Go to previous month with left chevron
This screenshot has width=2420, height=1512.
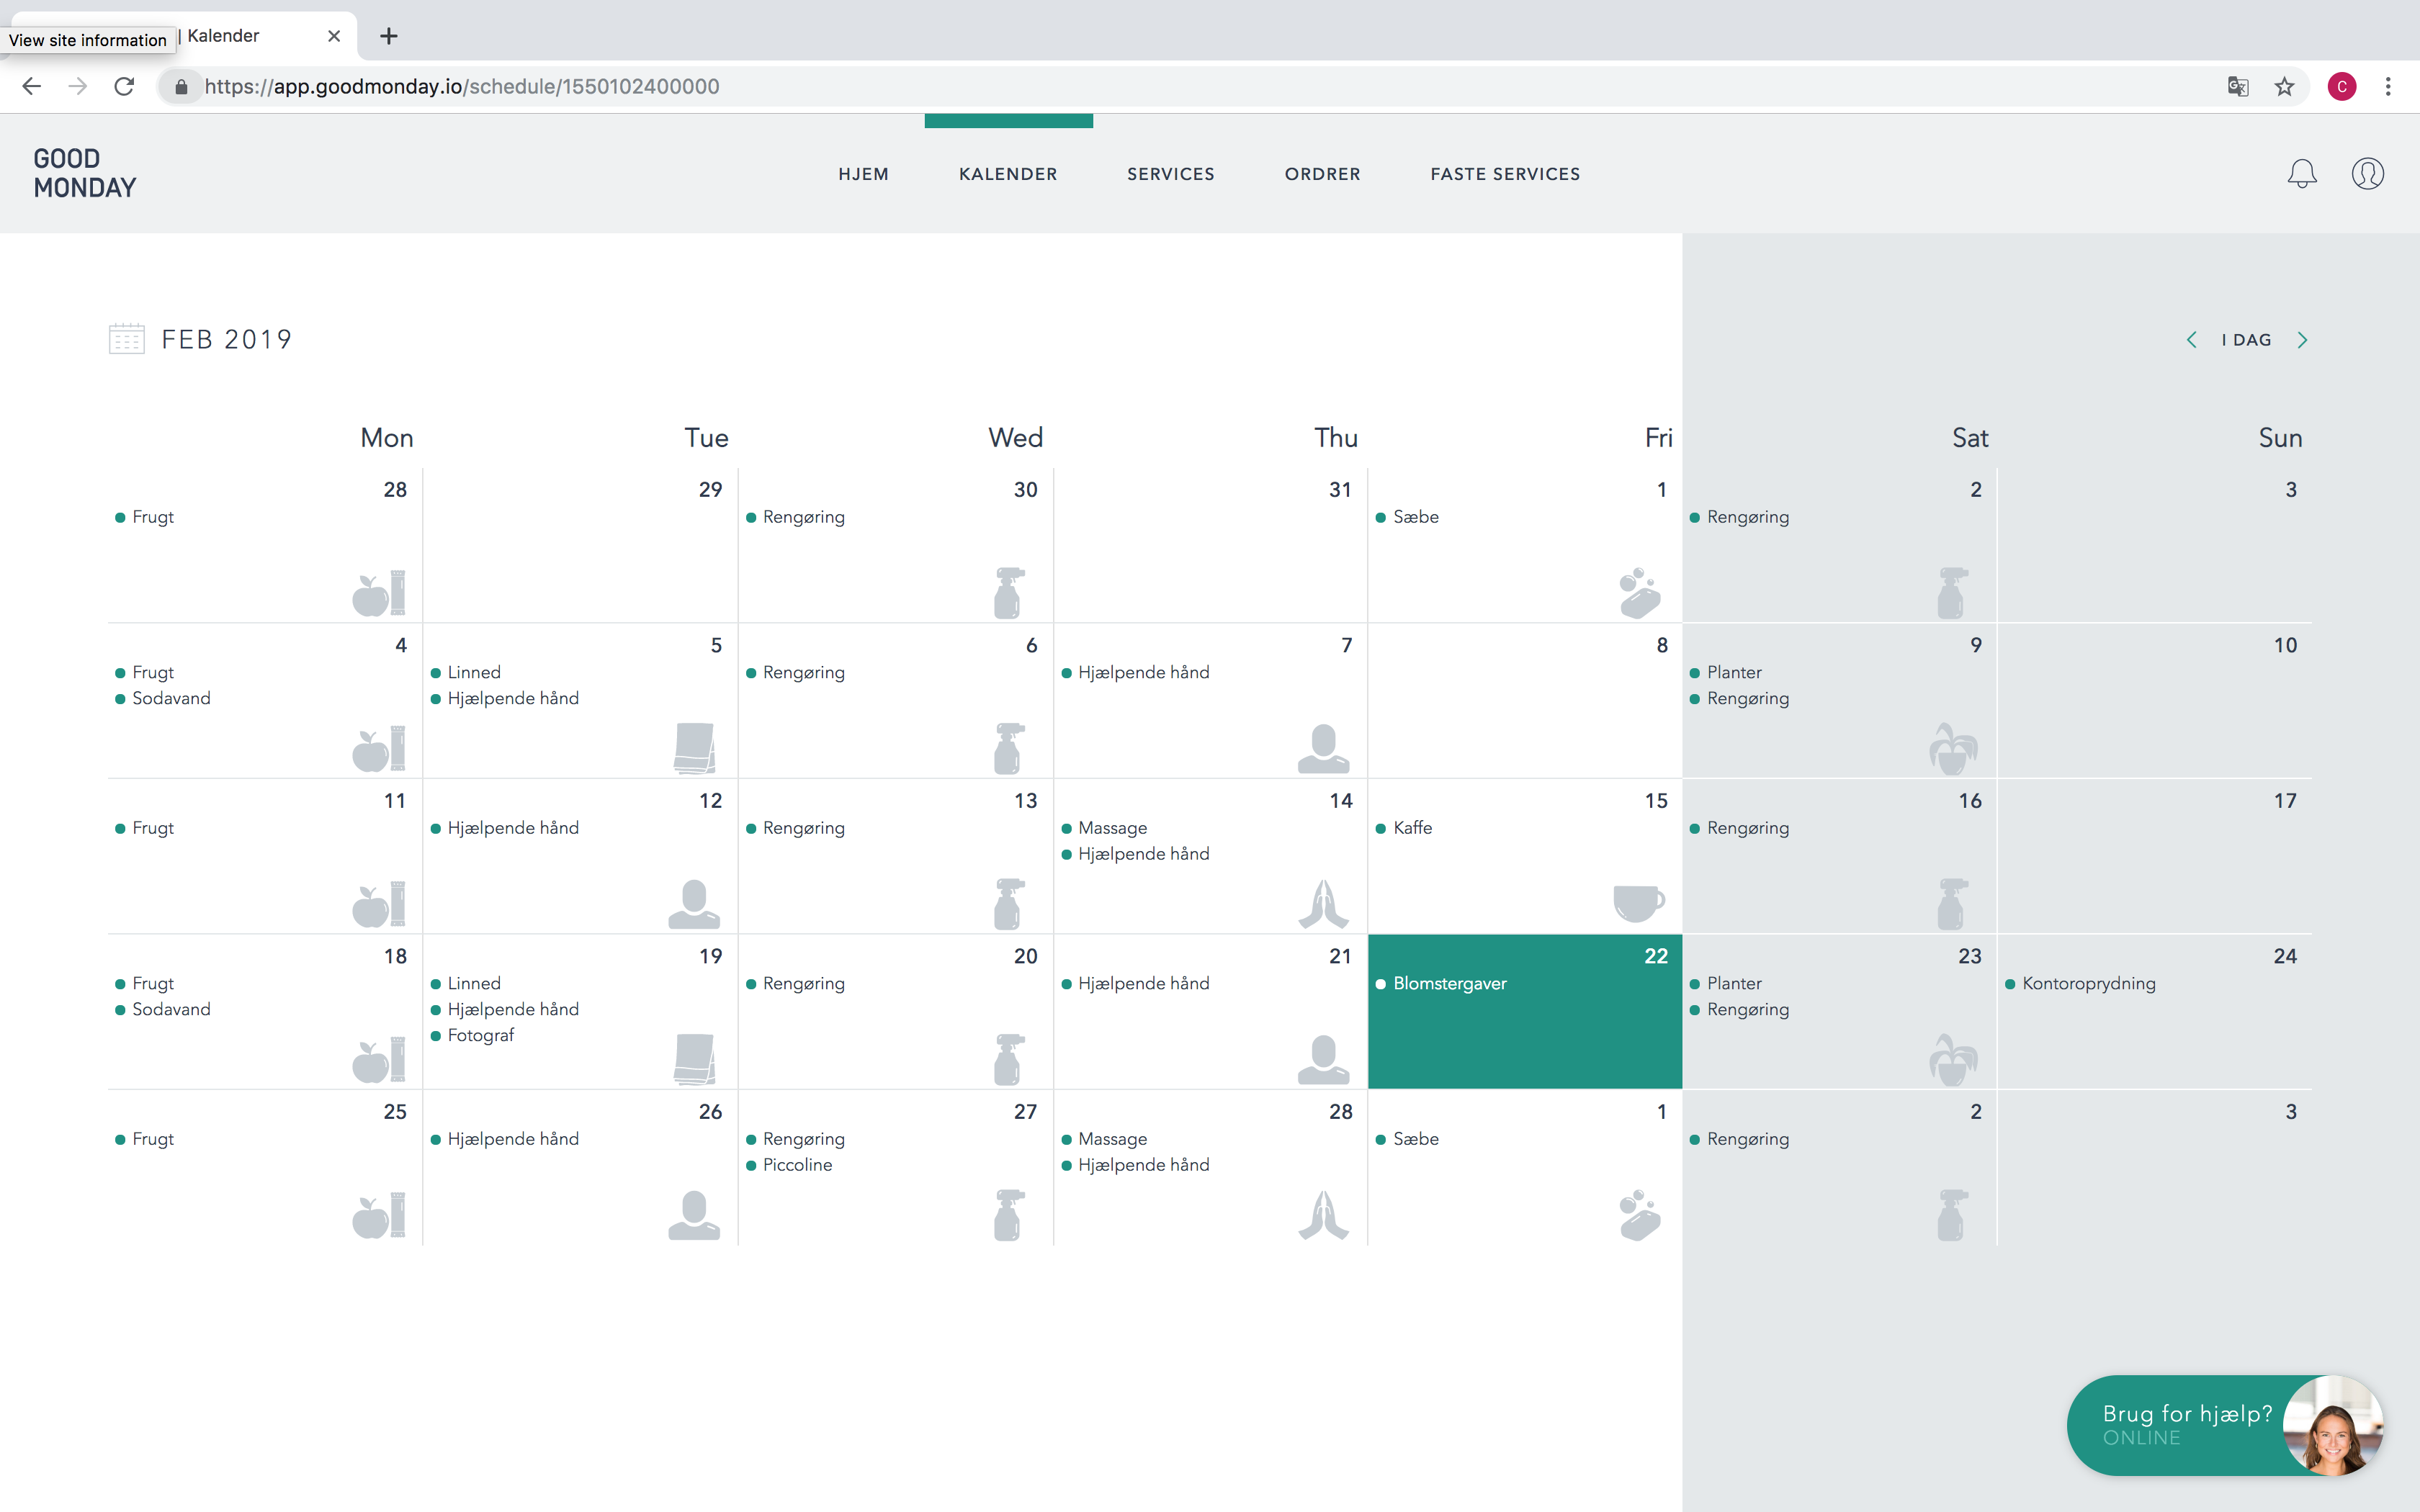[x=2191, y=340]
